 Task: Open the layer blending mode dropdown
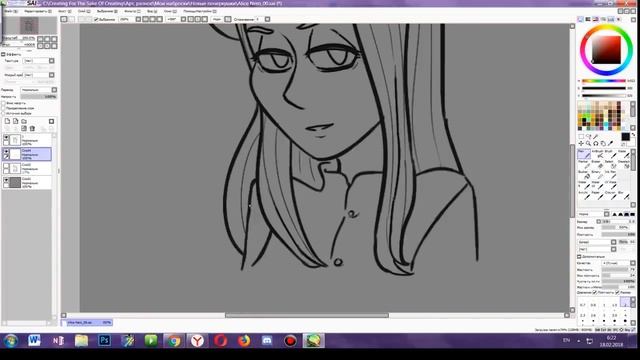click(x=39, y=90)
